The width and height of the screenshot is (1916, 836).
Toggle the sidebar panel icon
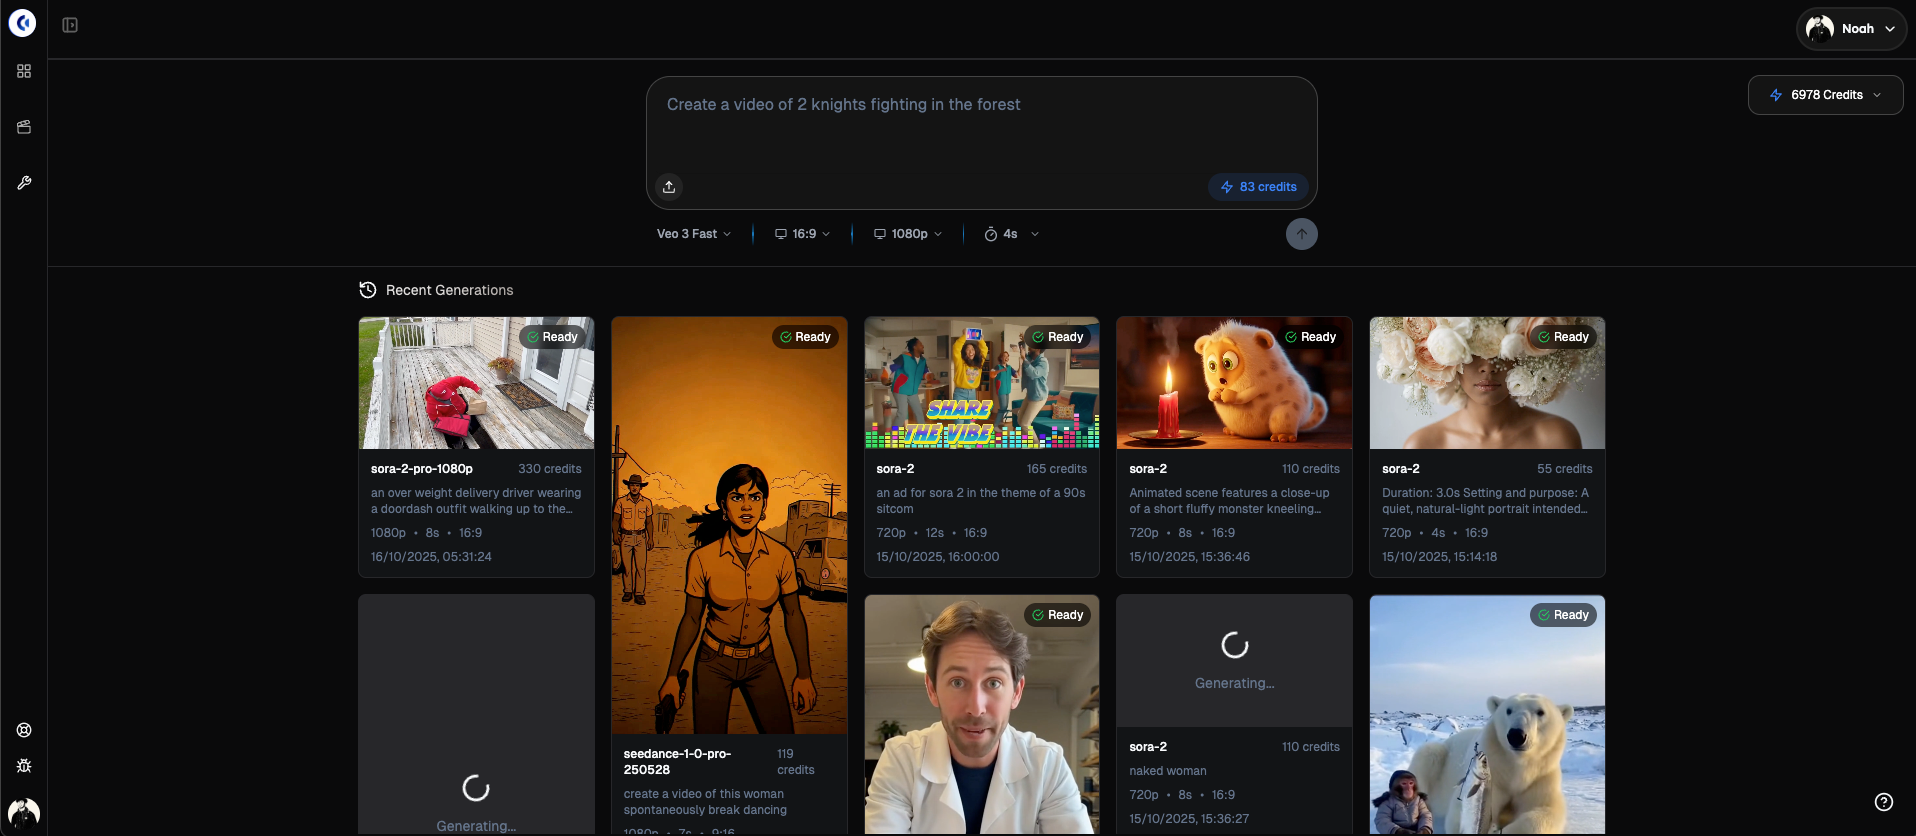tap(70, 25)
